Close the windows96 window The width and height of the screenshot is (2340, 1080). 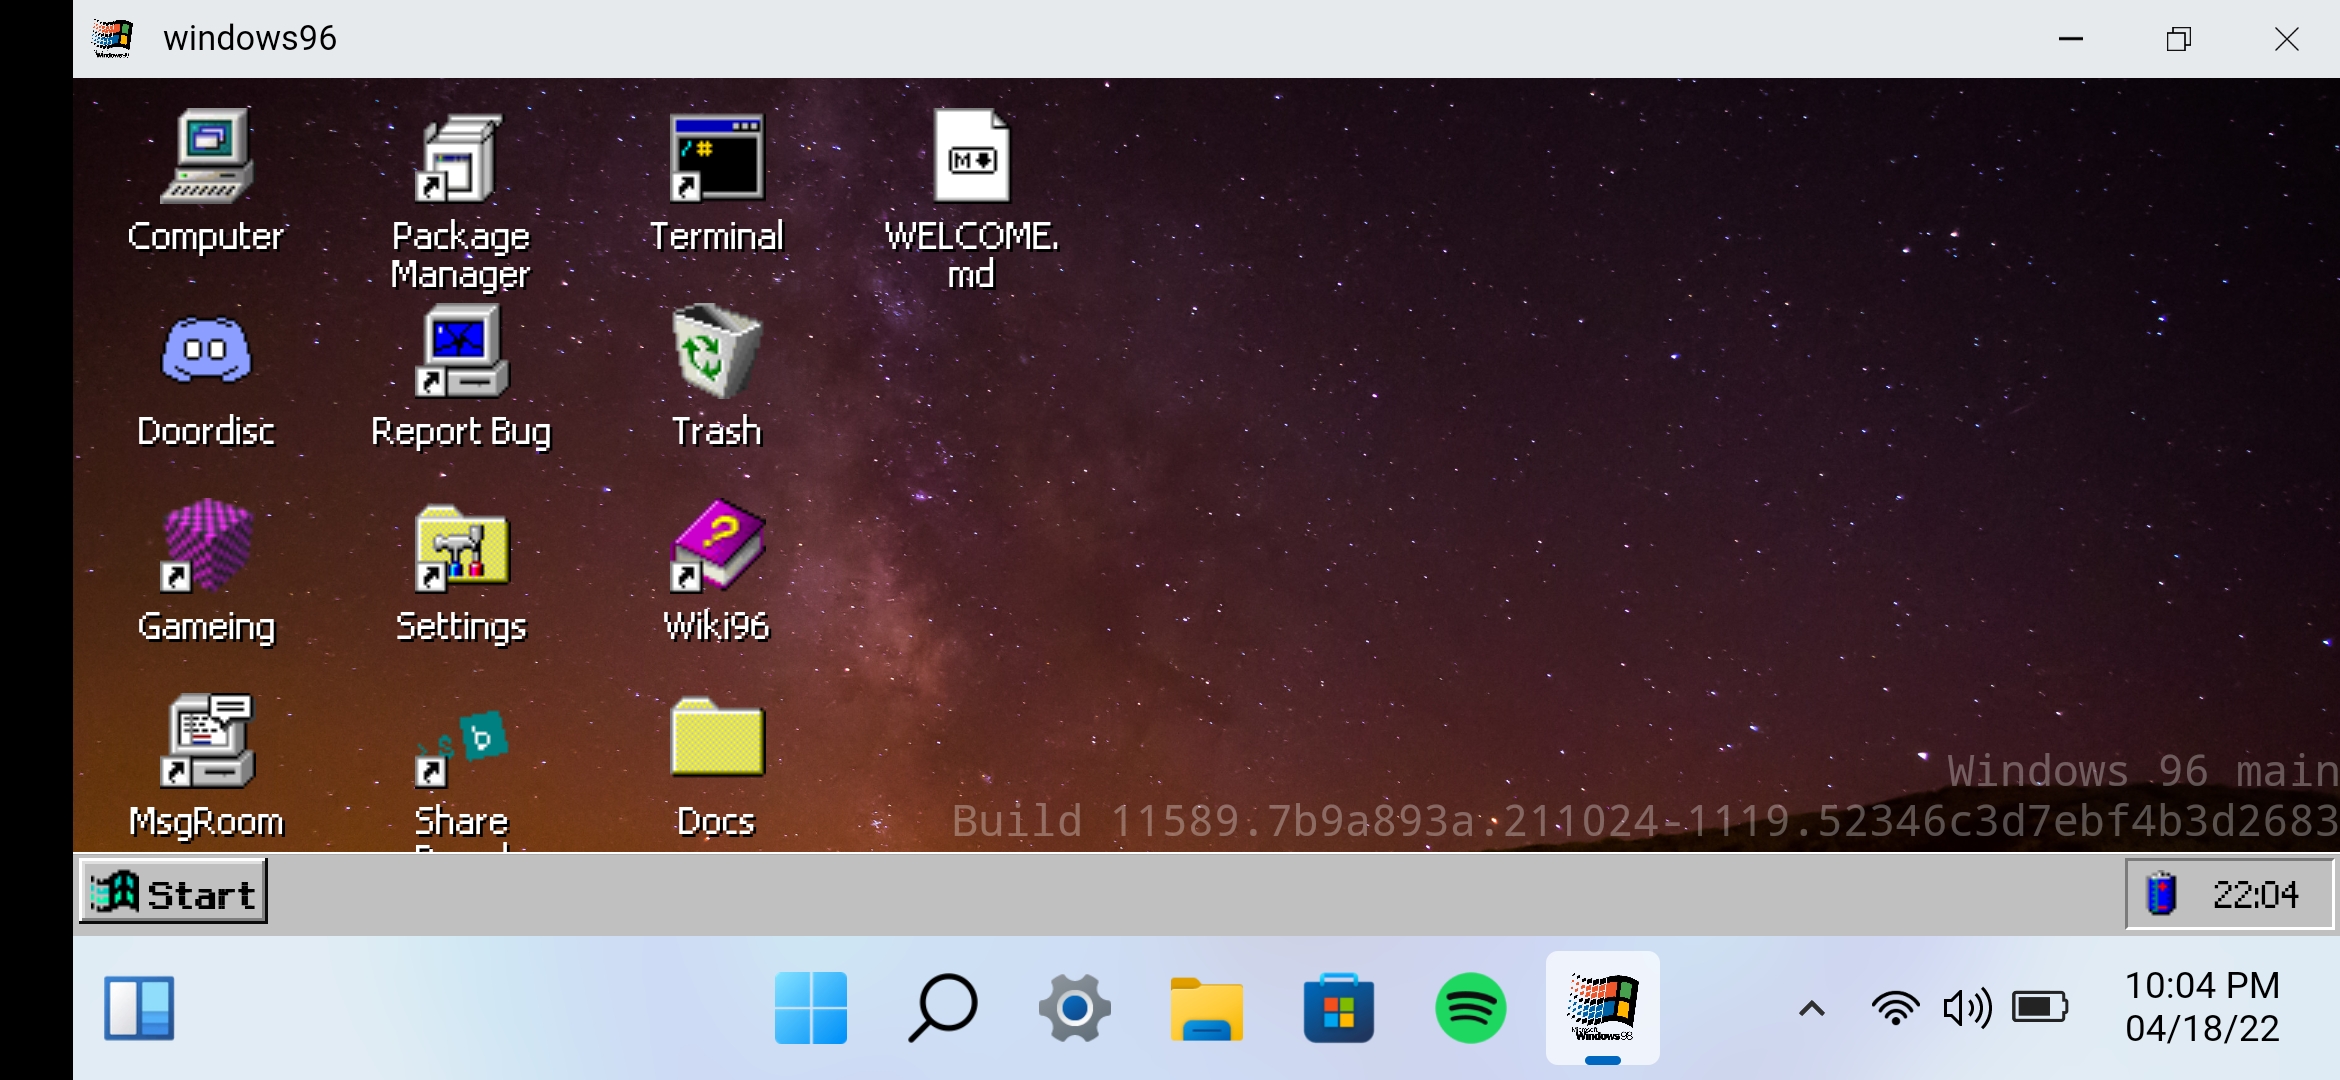[x=2286, y=39]
